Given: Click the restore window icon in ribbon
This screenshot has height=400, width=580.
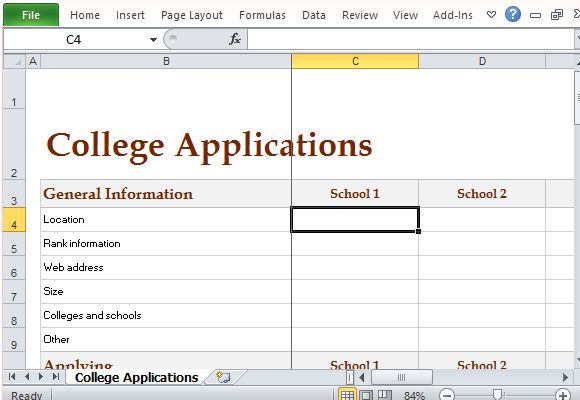Looking at the screenshot, I should pos(557,15).
